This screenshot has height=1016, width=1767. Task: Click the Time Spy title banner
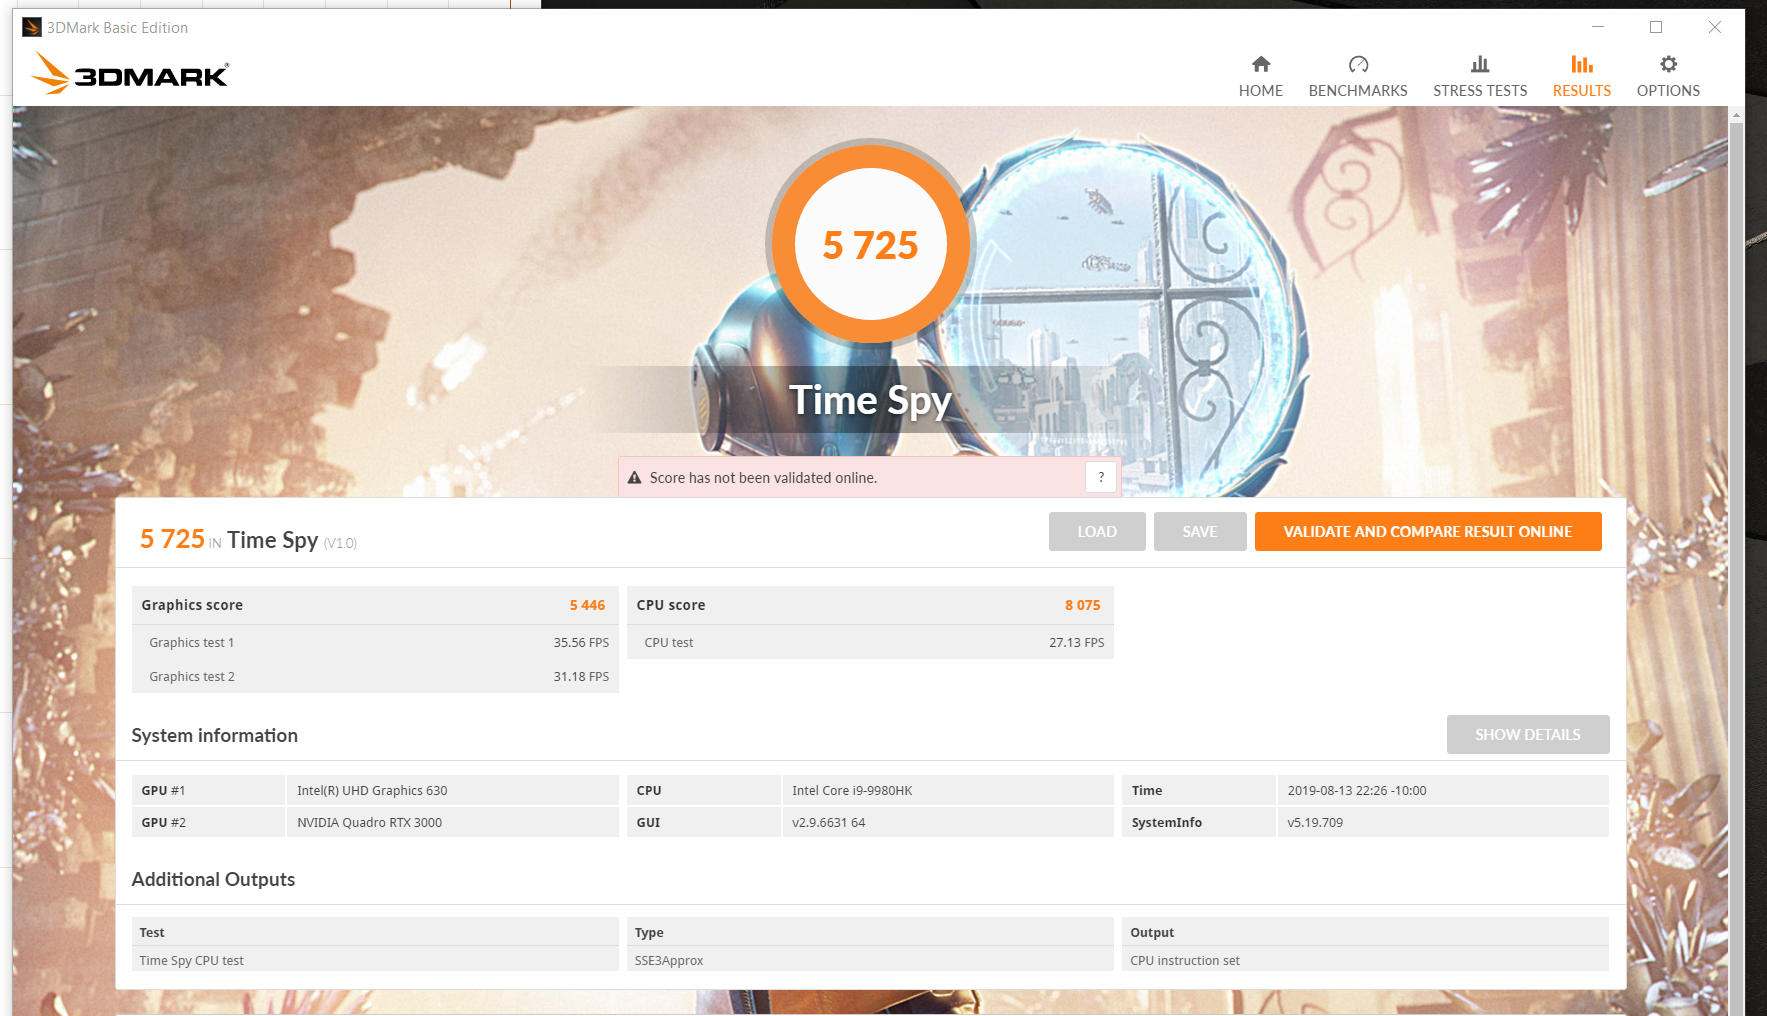pyautogui.click(x=870, y=400)
